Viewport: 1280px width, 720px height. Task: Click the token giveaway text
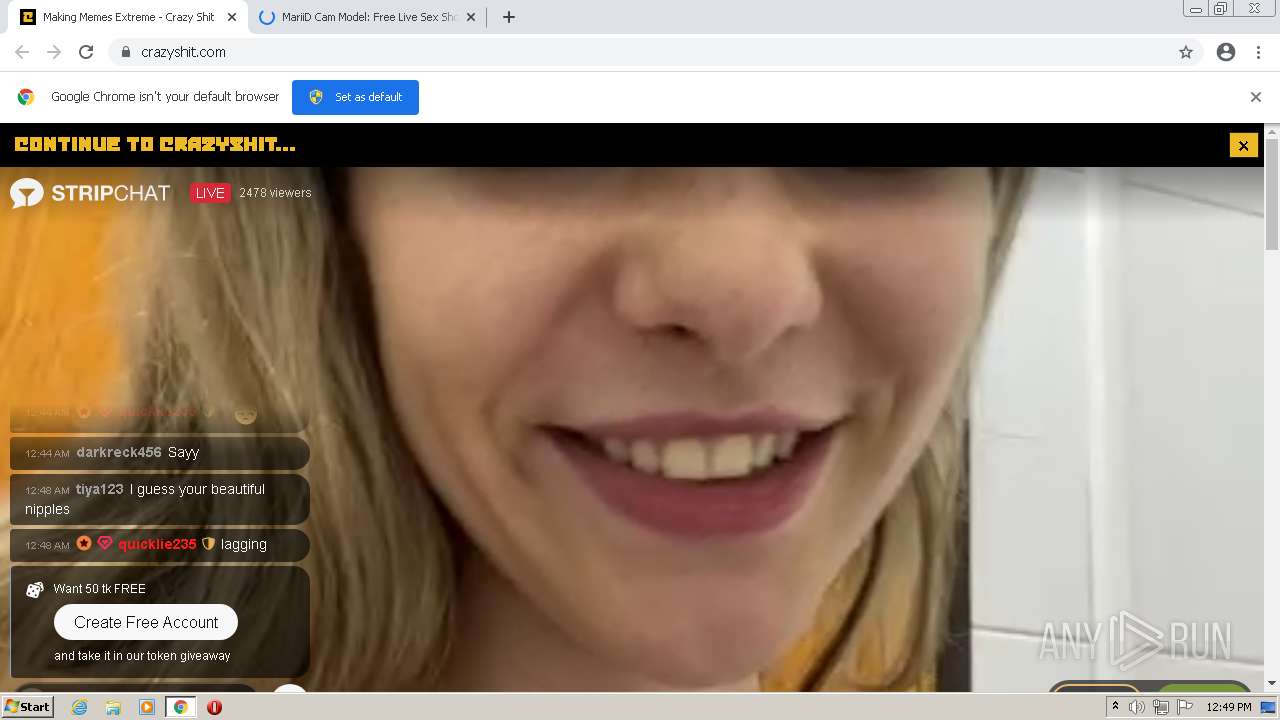142,656
